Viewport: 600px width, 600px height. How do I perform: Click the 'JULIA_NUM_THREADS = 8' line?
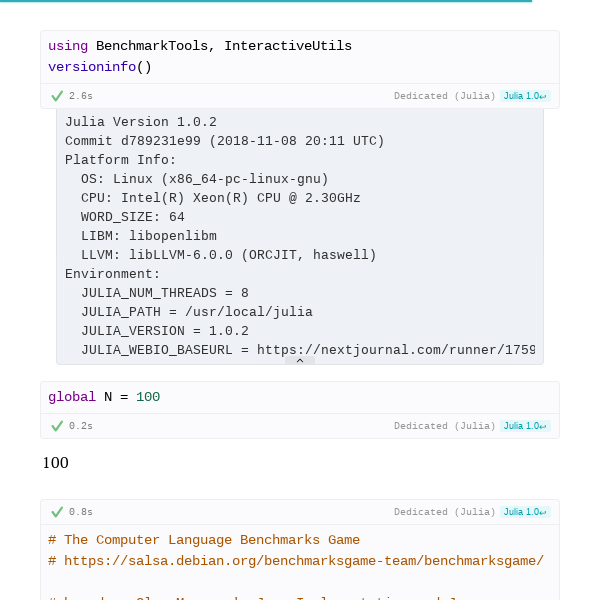(x=165, y=293)
